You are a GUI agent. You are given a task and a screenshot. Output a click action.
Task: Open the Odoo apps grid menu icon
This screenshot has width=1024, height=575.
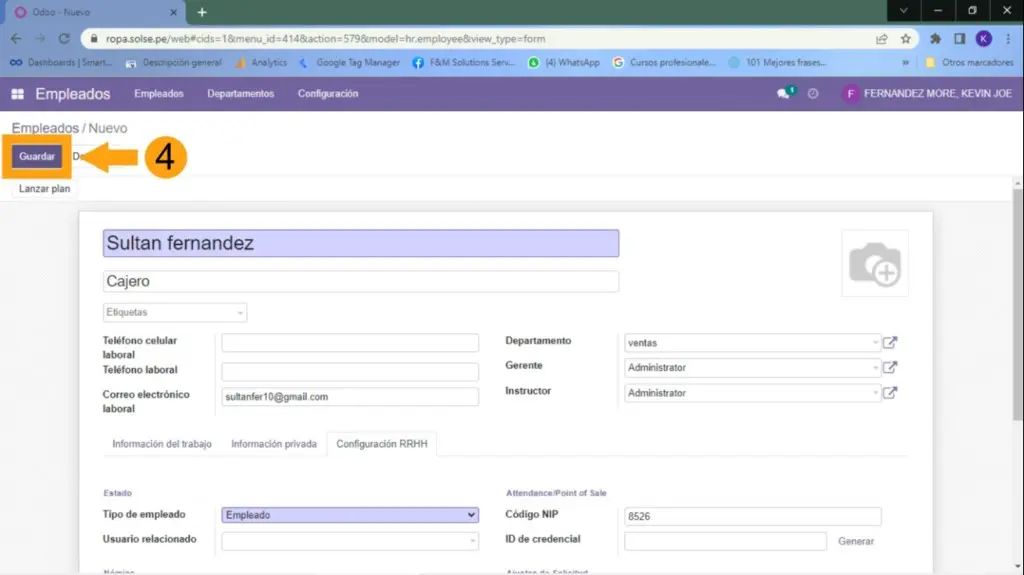17,94
